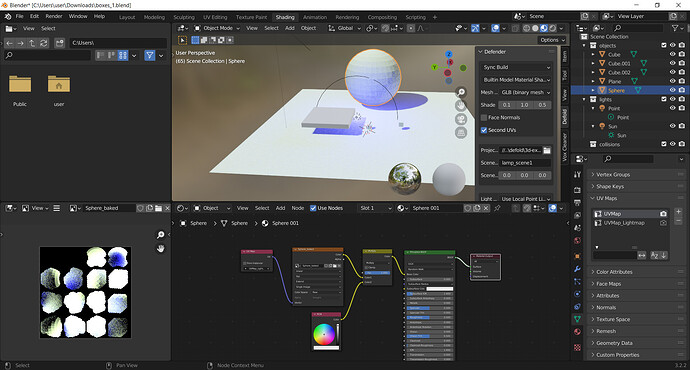The height and width of the screenshot is (370, 690).
Task: Open Object Data green triangle properties tab
Action: (577, 319)
